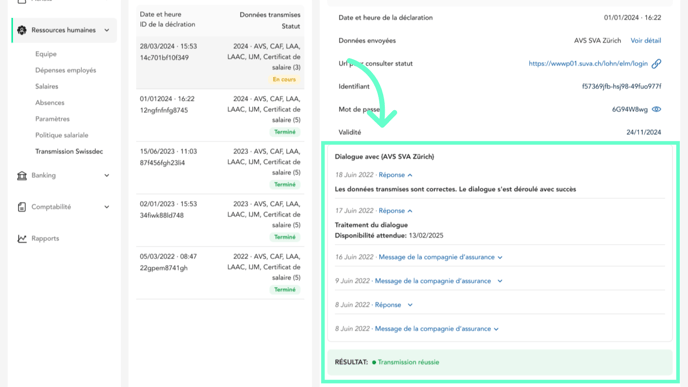
Task: Select declaration 22gpem8741gh row
Action: click(x=220, y=273)
